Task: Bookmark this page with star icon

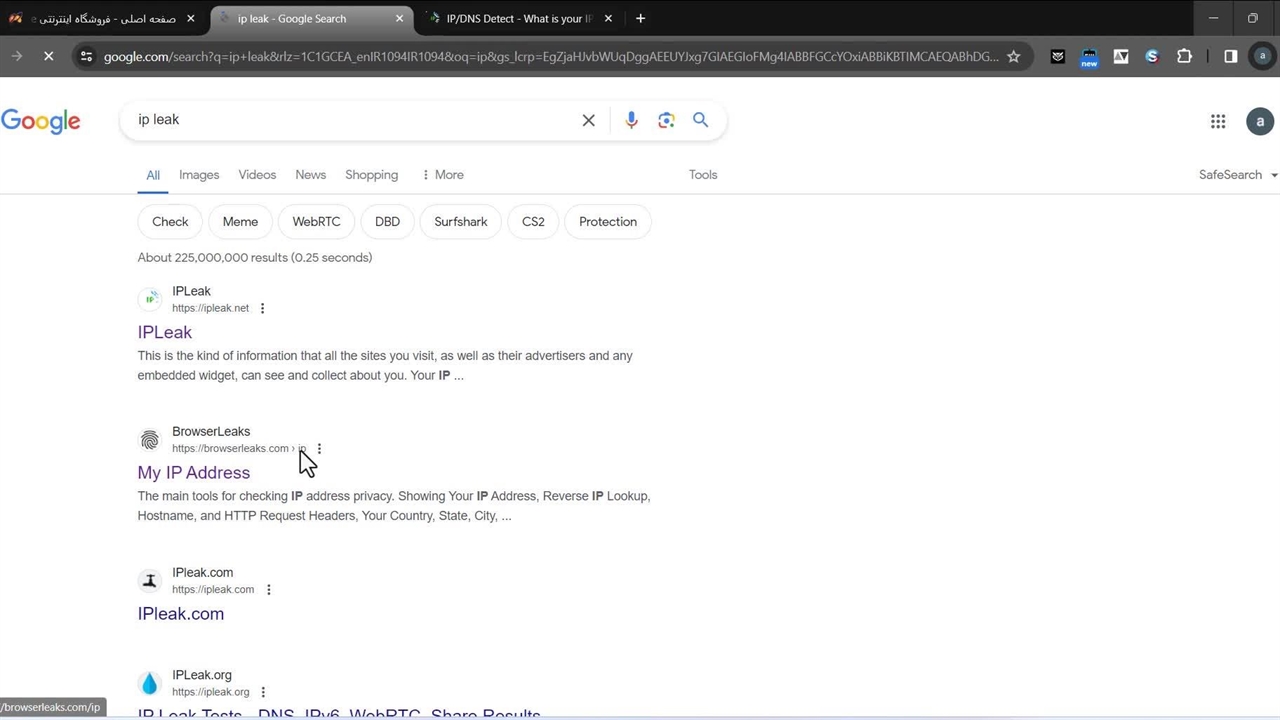Action: 1014,57
